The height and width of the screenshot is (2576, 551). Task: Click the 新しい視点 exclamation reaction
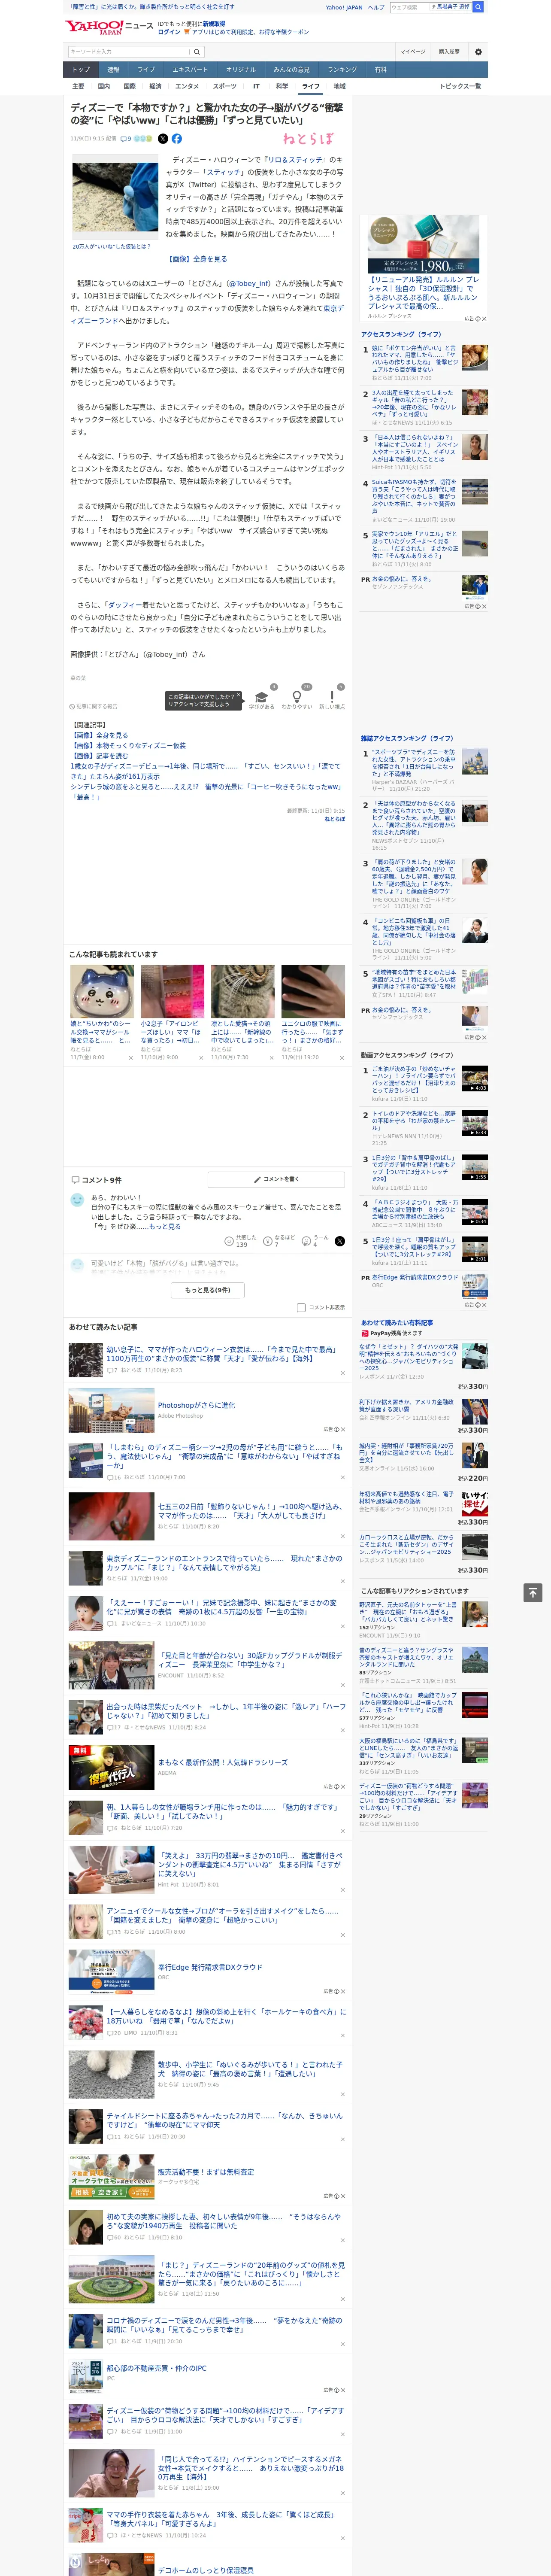[x=332, y=699]
